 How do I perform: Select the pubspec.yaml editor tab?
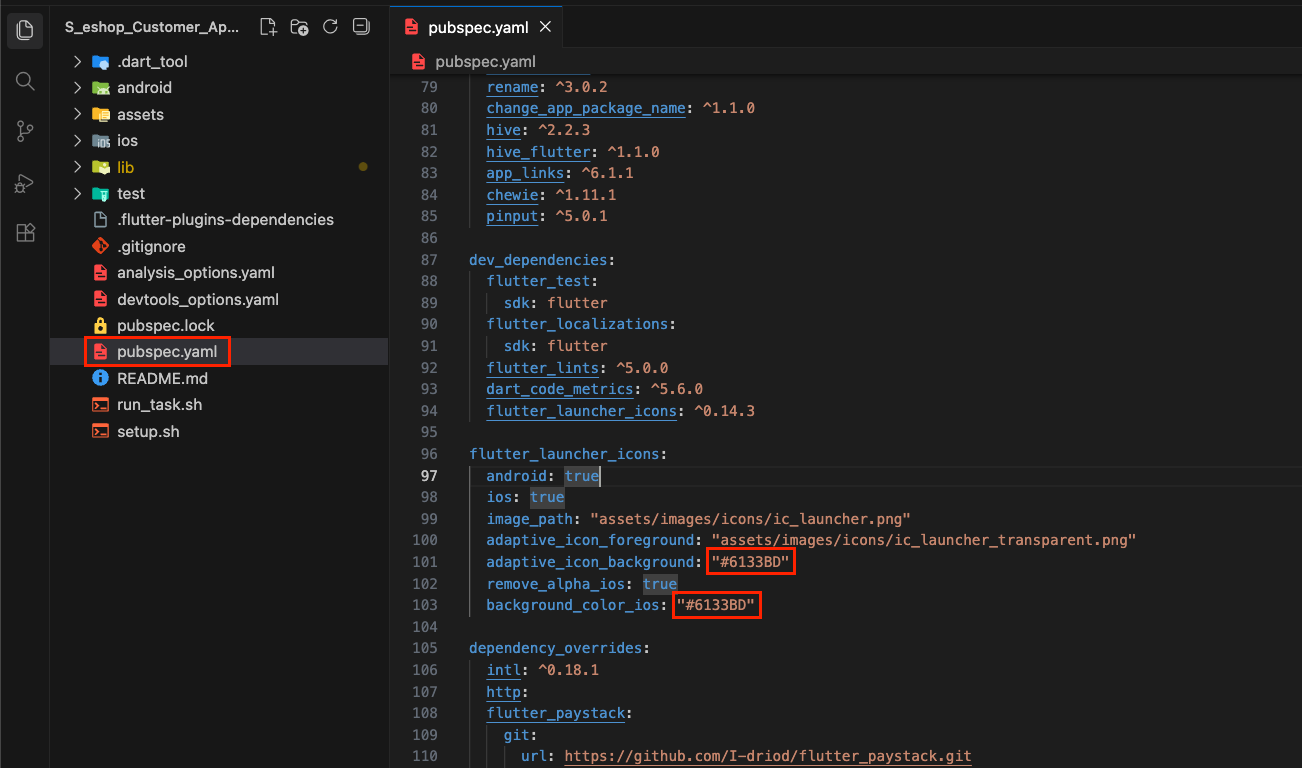click(x=477, y=27)
